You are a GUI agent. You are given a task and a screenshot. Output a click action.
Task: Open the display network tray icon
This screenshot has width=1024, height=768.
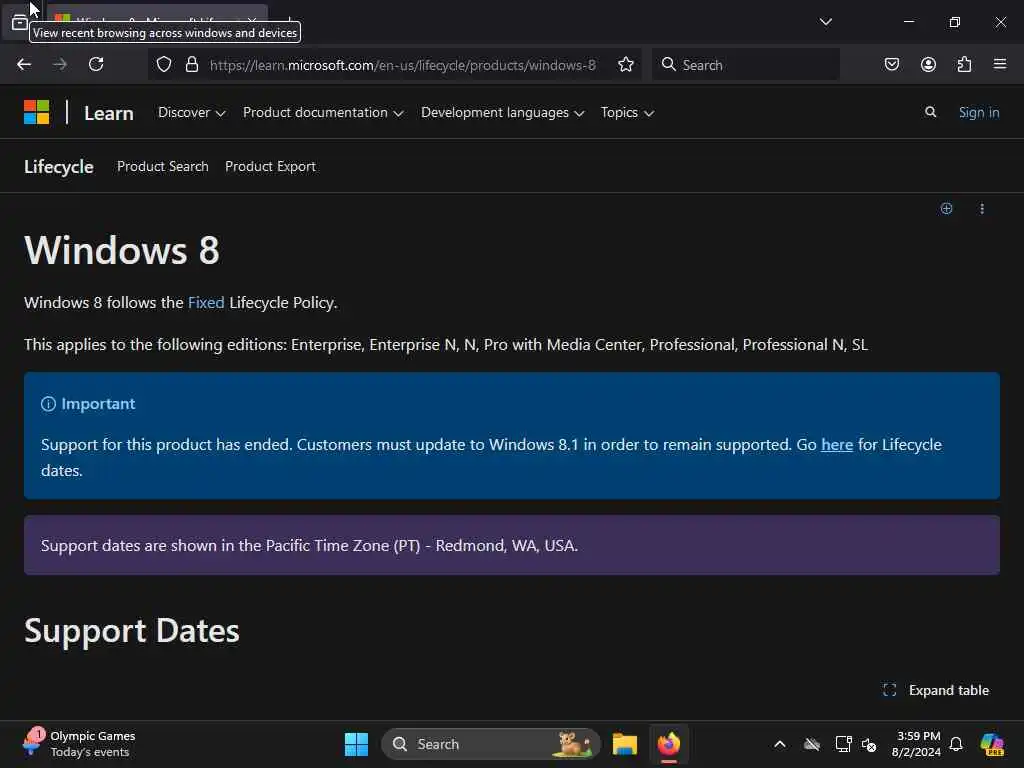tap(843, 744)
